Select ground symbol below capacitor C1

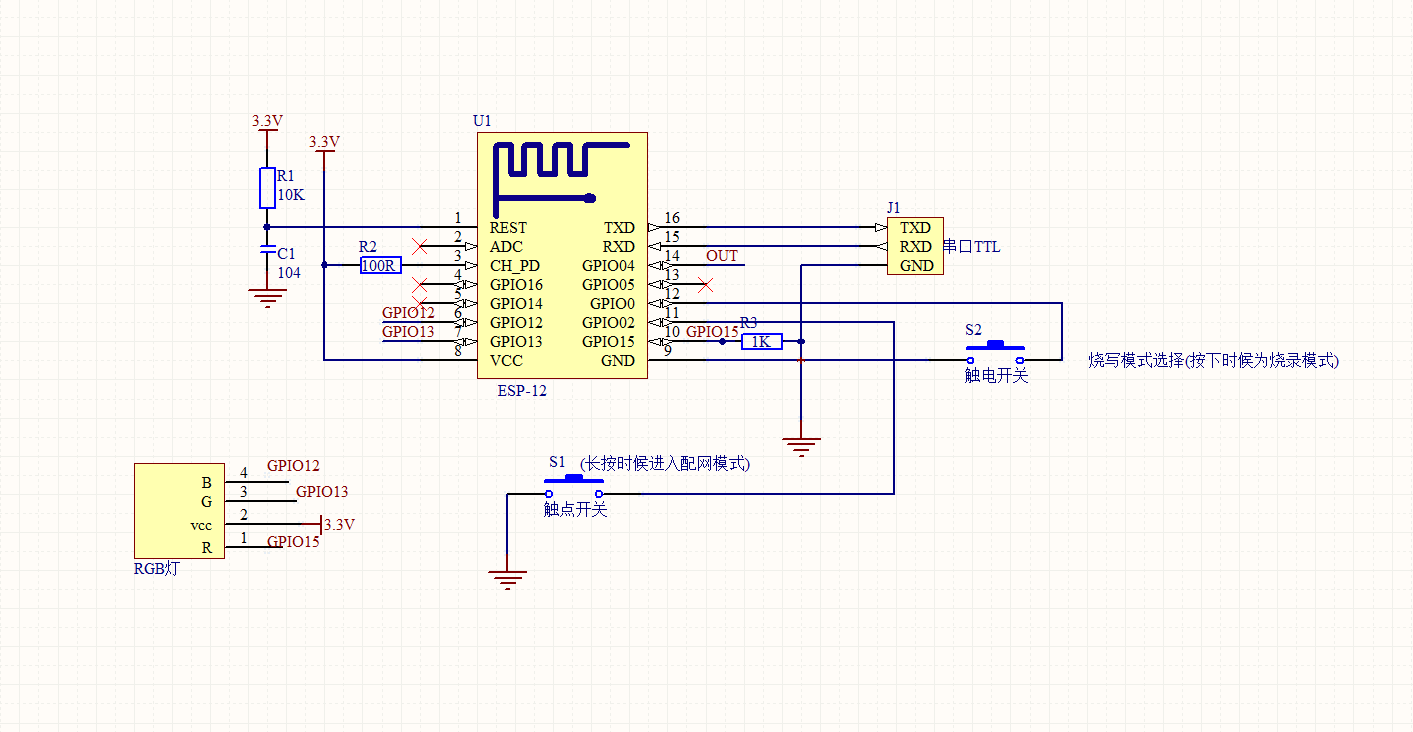pyautogui.click(x=267, y=297)
